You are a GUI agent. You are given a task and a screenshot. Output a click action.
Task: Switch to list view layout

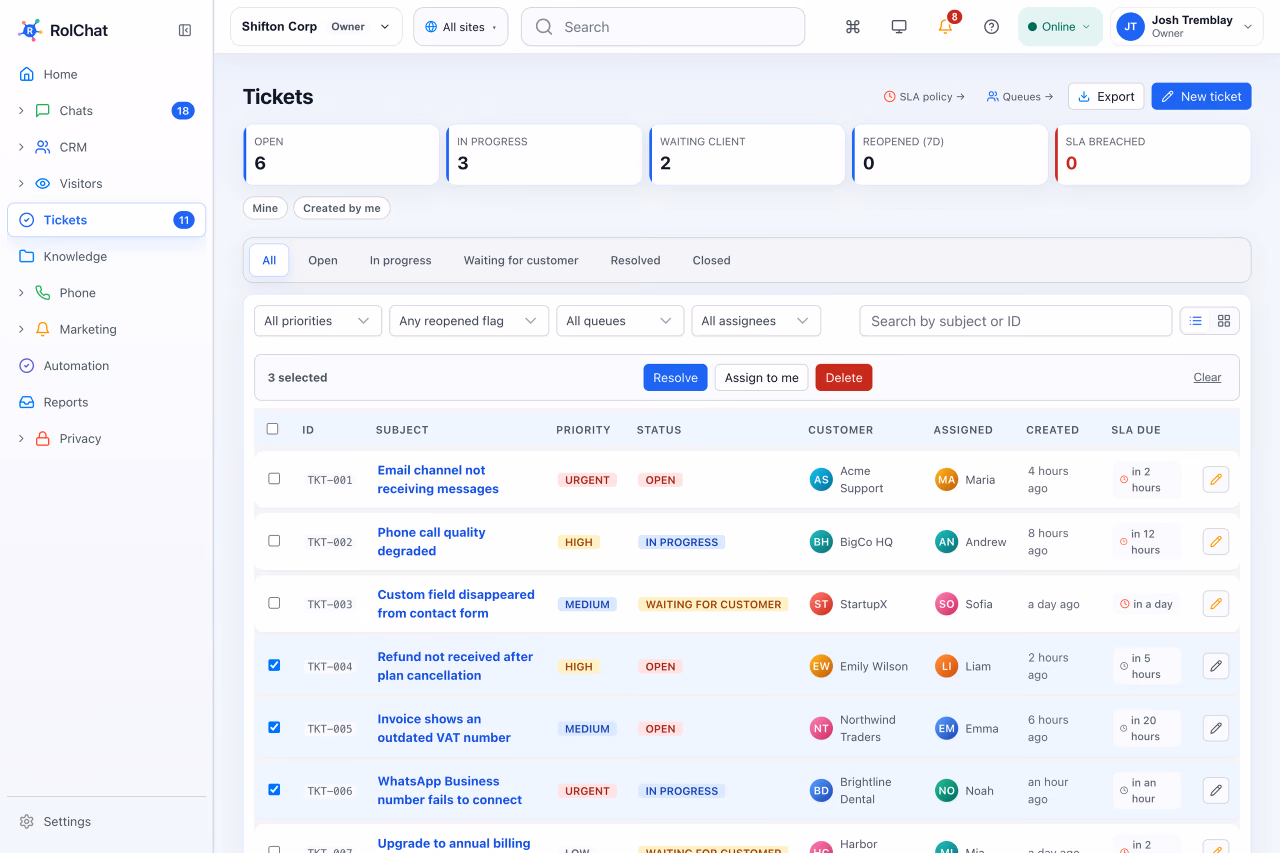[x=1196, y=321]
